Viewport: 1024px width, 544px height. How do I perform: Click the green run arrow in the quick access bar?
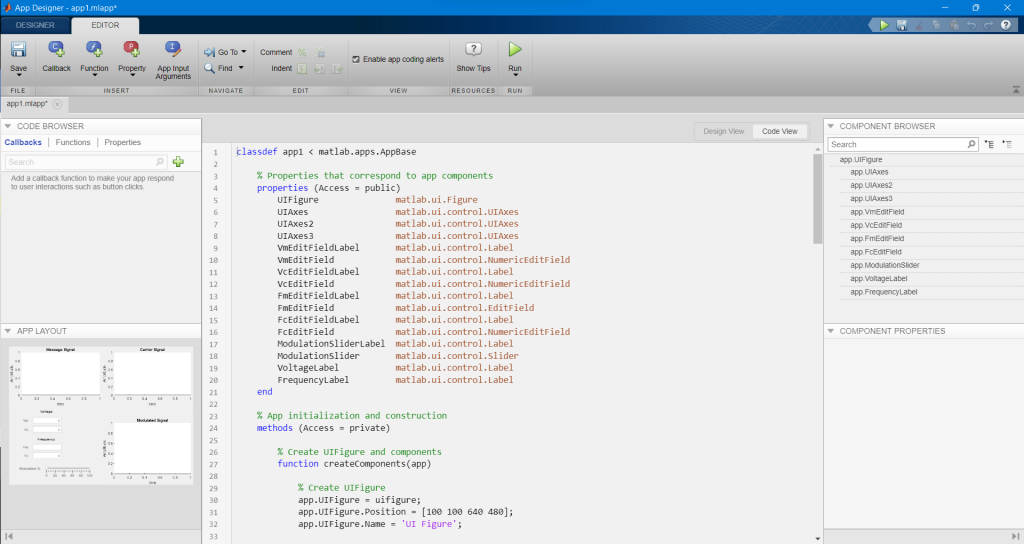883,24
